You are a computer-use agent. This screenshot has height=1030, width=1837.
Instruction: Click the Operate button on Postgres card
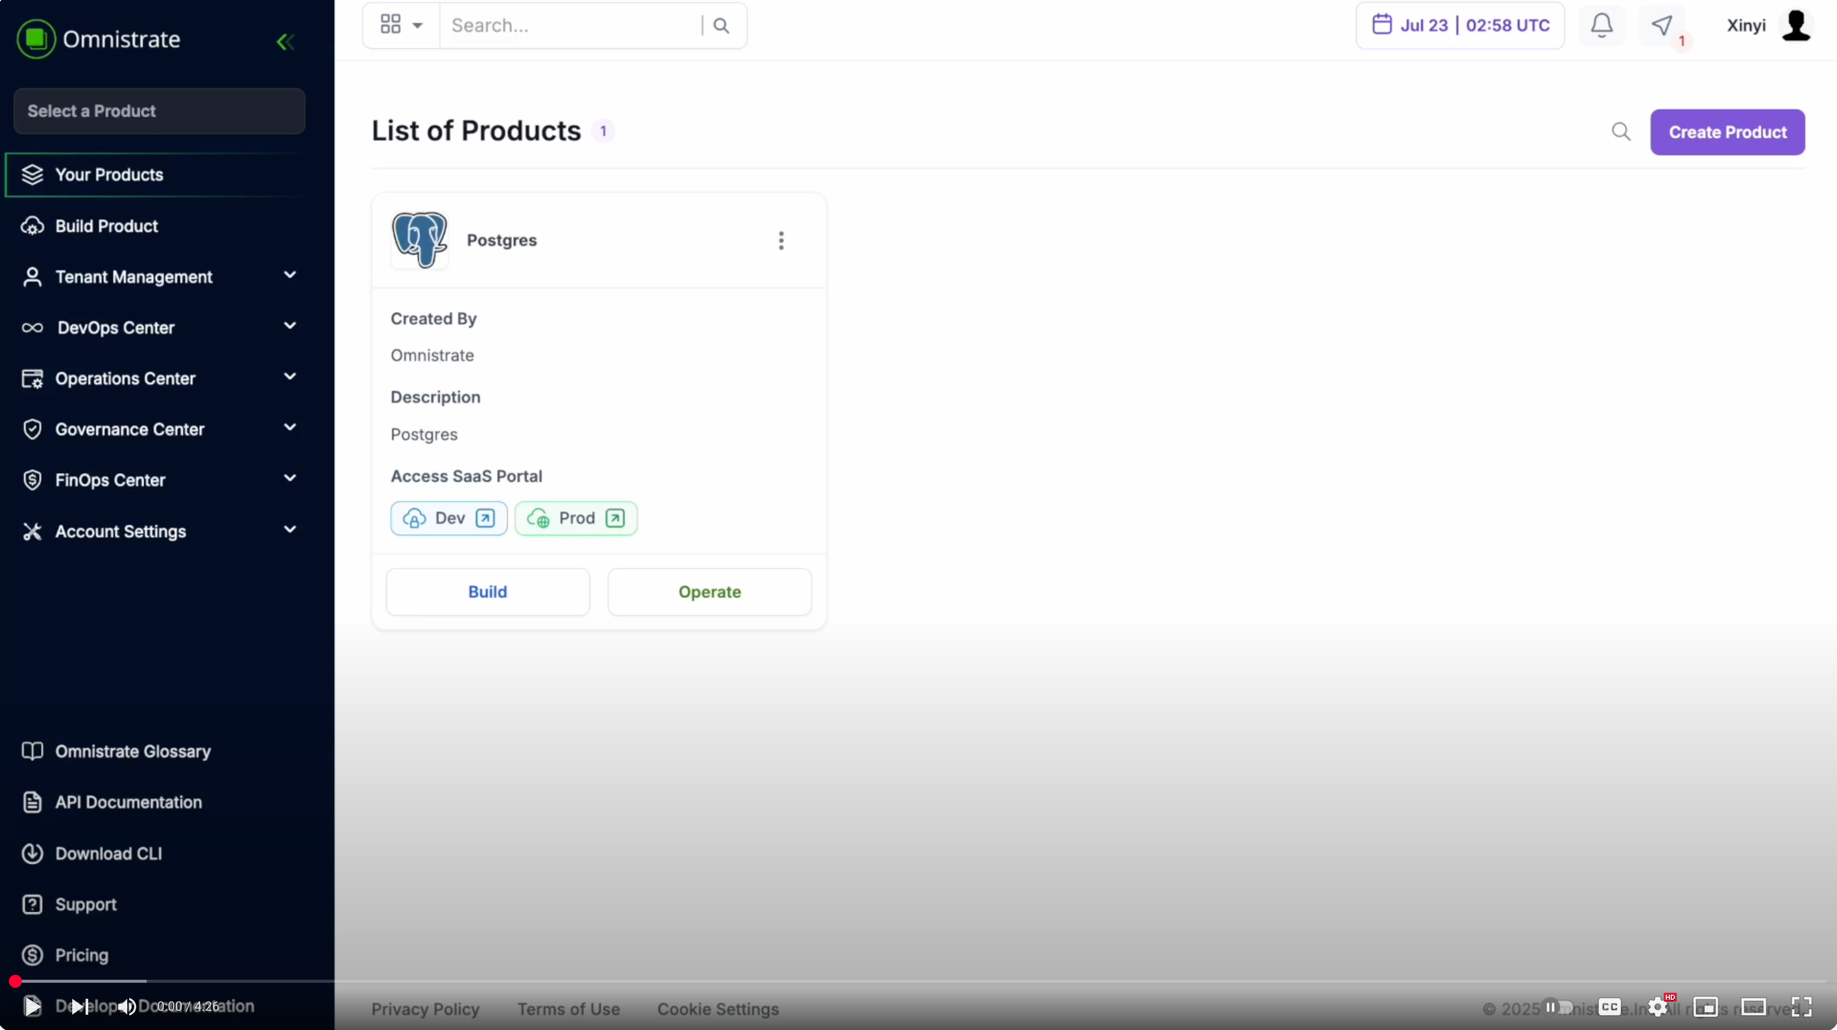tap(709, 592)
